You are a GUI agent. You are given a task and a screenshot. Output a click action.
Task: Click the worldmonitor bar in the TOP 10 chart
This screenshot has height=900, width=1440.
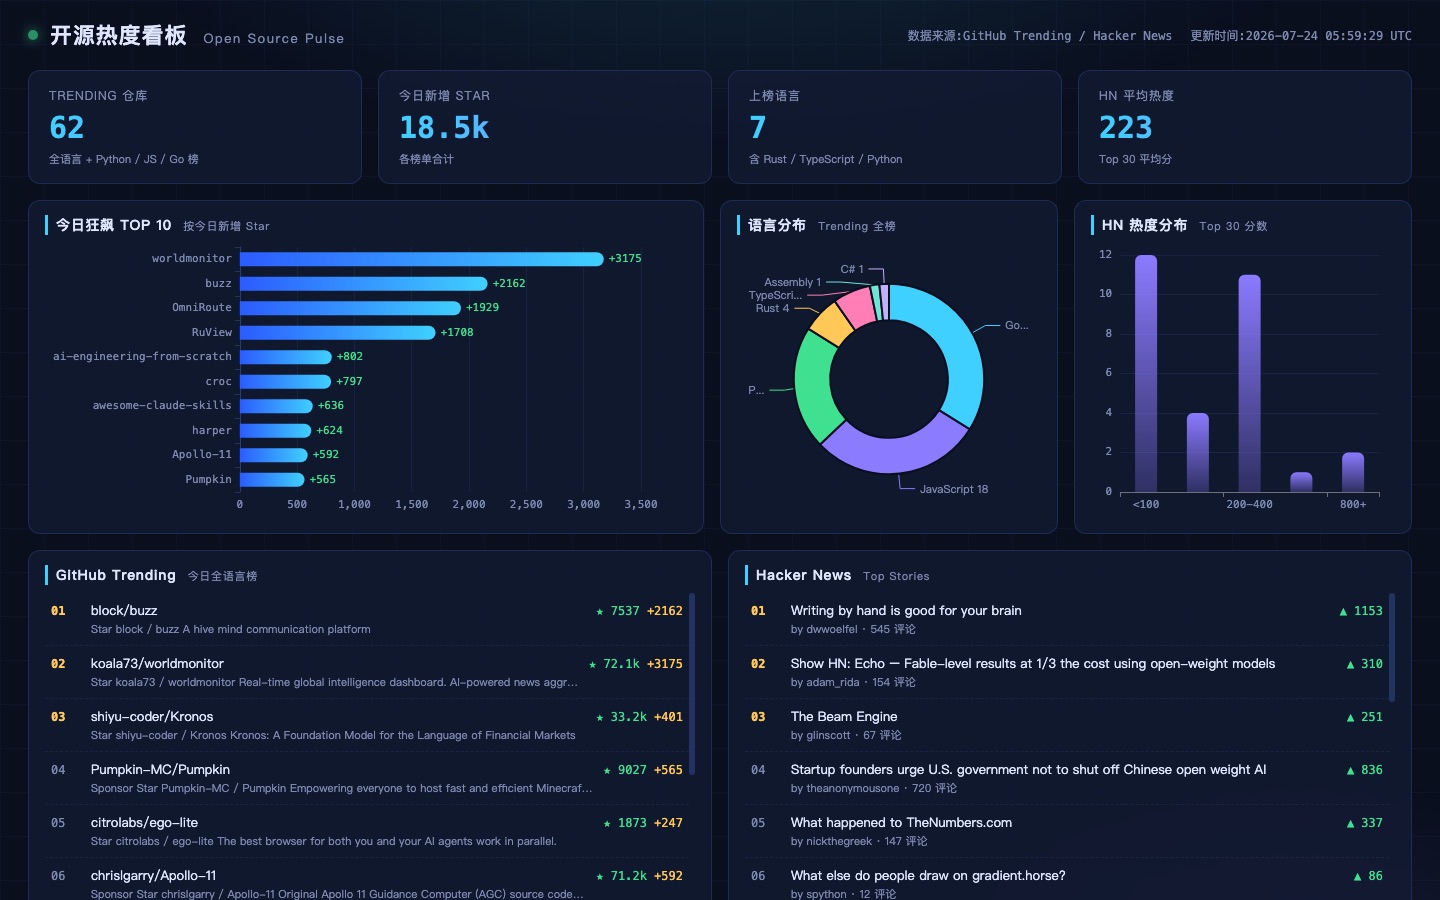421,259
